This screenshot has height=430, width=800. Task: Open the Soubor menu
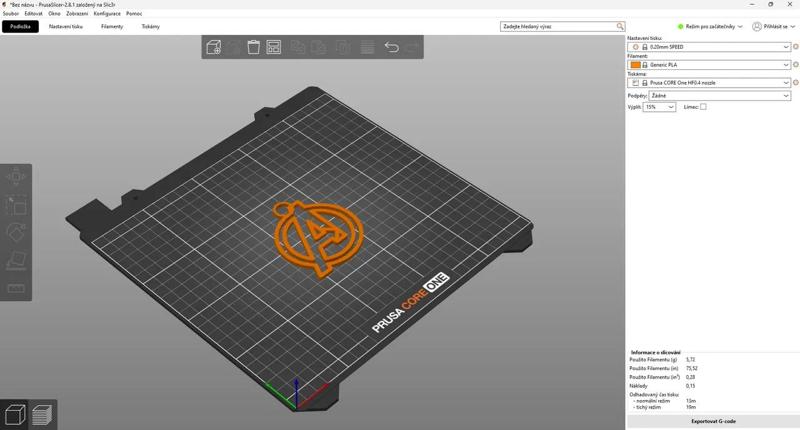[x=11, y=14]
